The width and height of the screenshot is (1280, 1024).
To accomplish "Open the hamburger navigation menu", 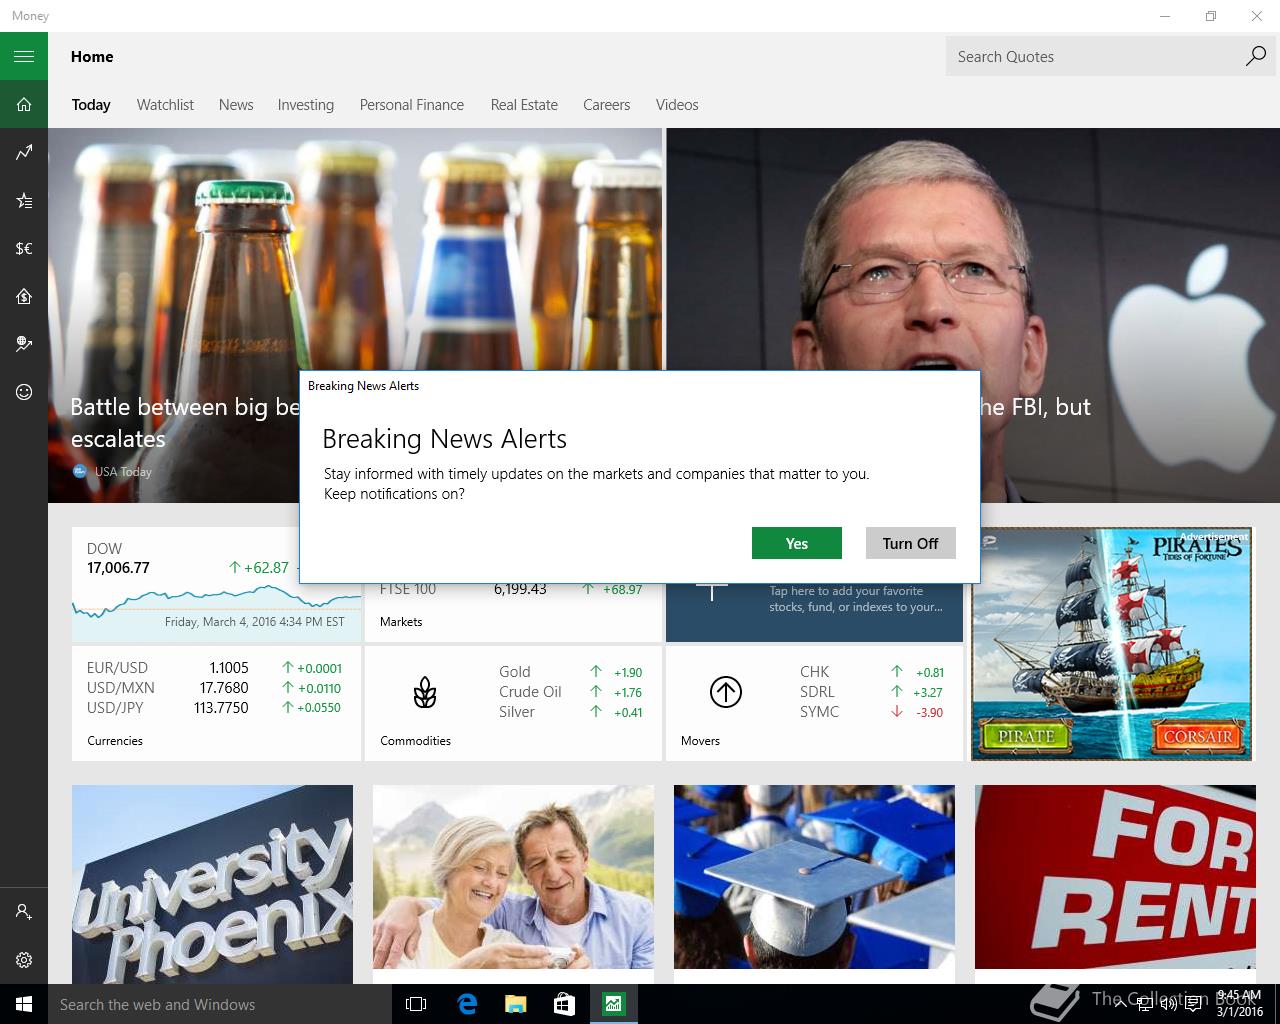I will pyautogui.click(x=24, y=56).
